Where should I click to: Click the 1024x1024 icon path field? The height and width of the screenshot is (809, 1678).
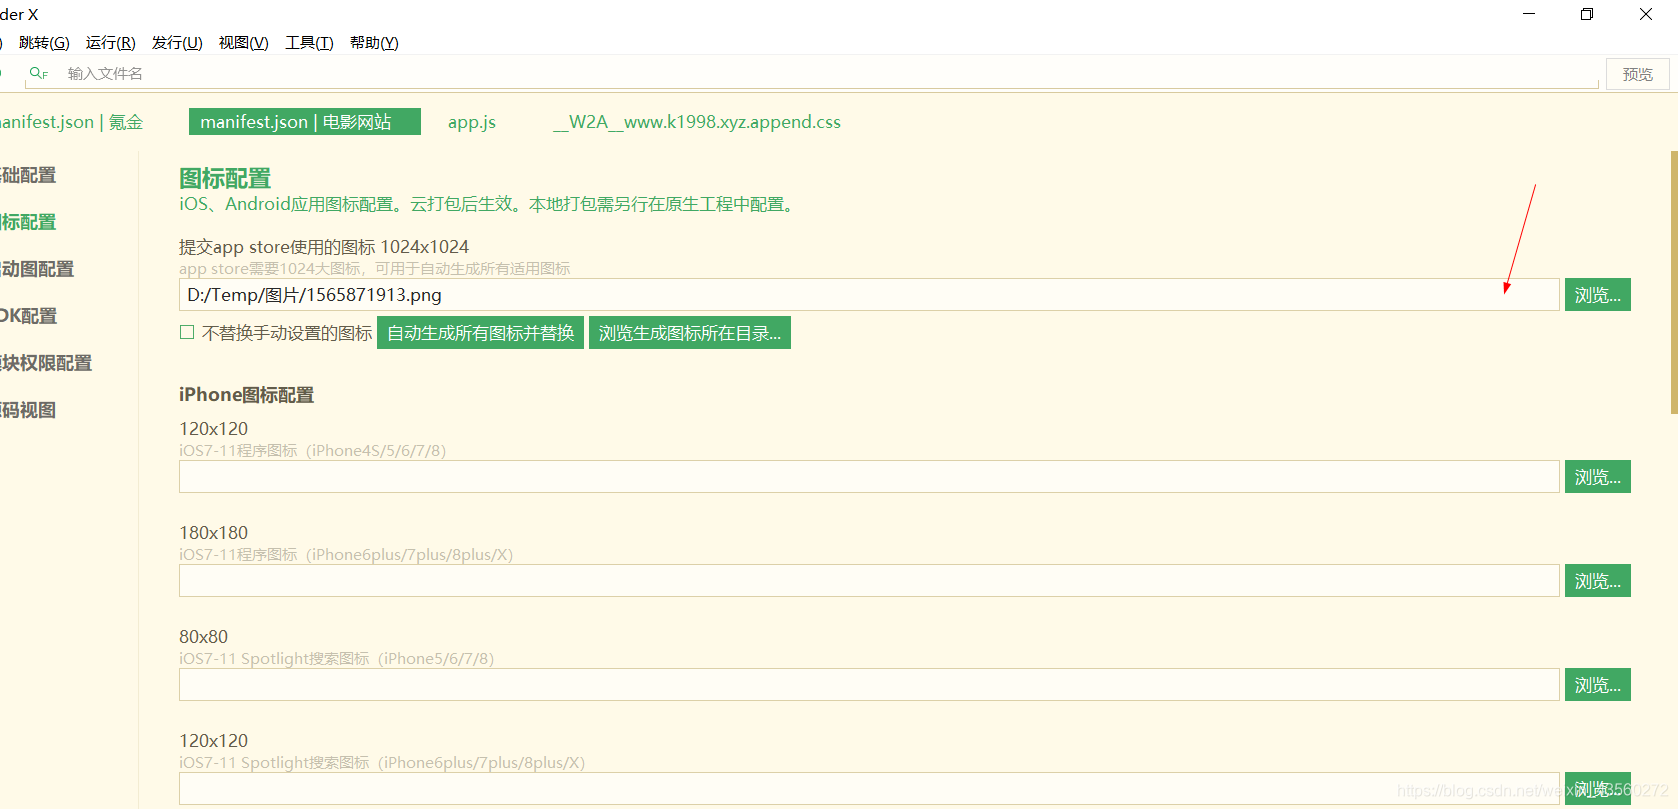click(x=869, y=295)
